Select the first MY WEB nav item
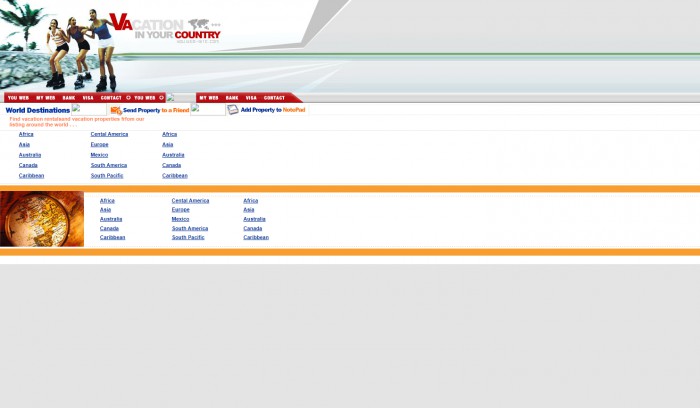The width and height of the screenshot is (700, 408). pos(46,98)
